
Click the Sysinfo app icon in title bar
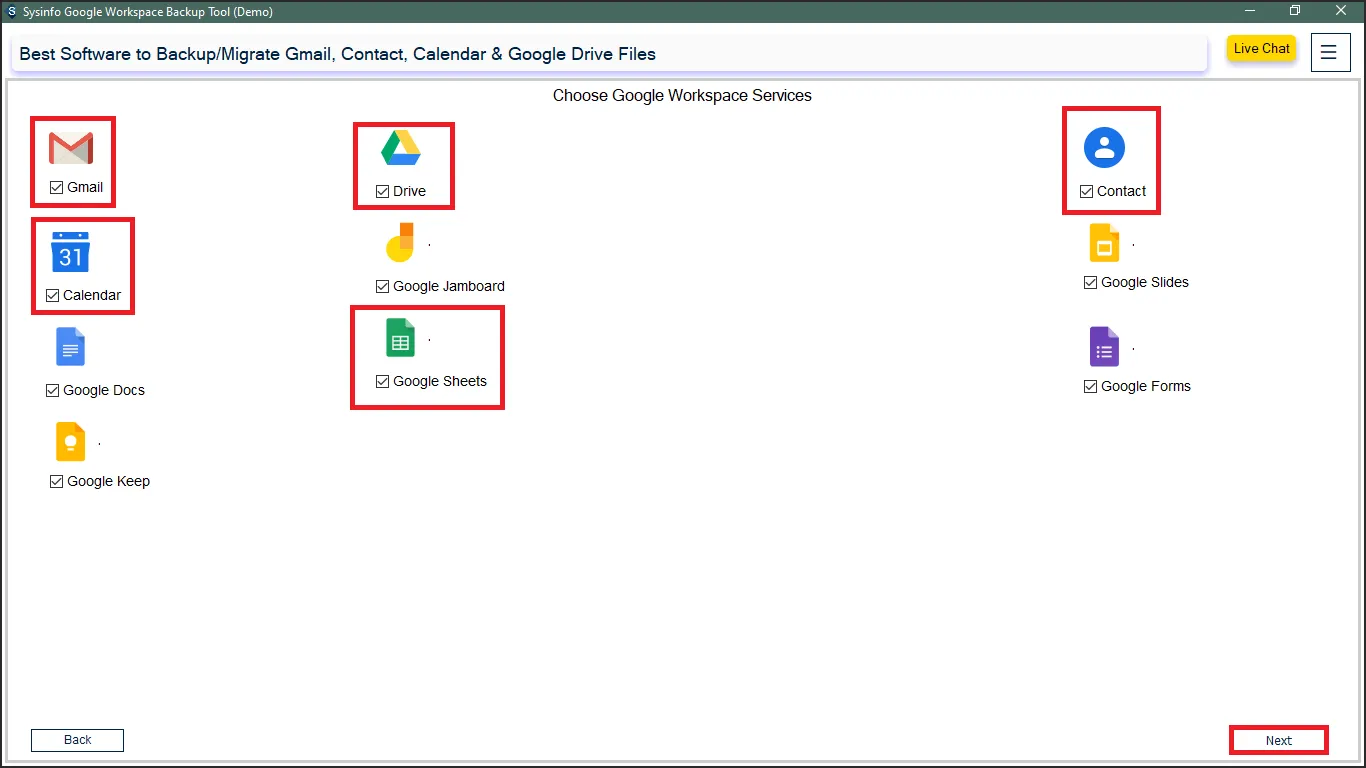11,12
